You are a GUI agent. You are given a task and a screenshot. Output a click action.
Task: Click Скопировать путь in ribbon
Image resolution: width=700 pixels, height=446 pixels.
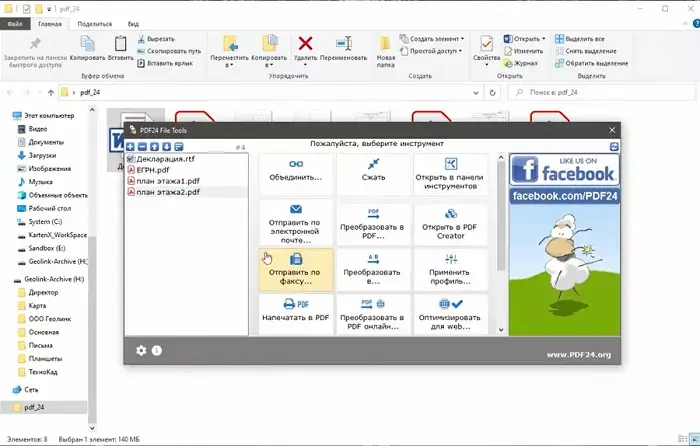[169, 51]
